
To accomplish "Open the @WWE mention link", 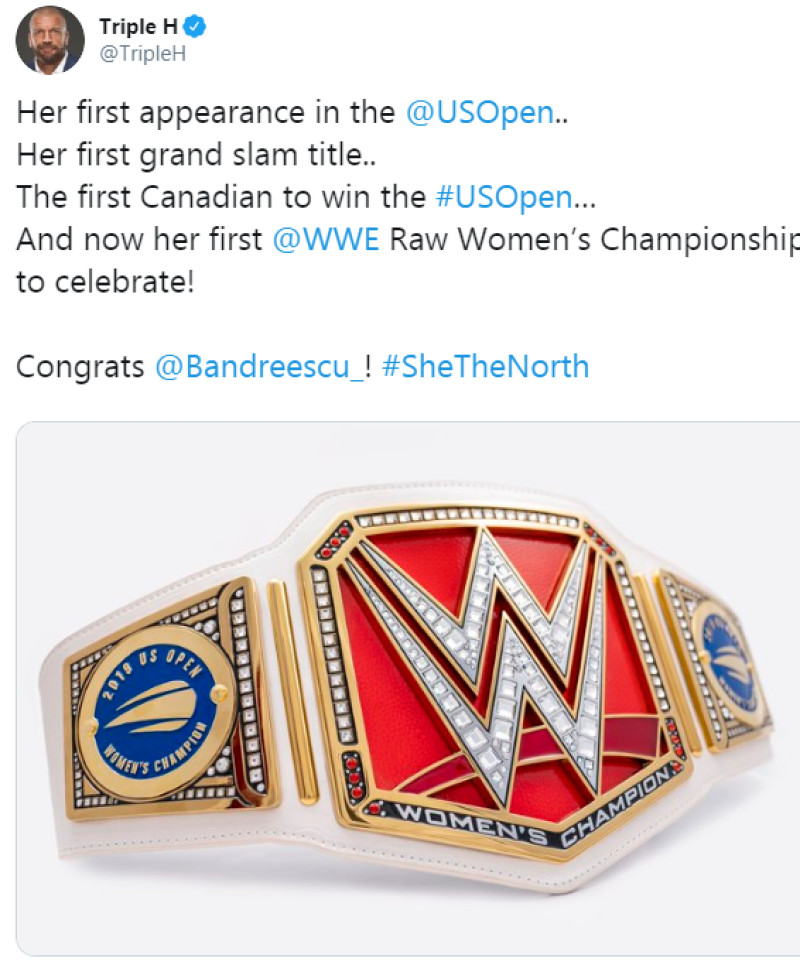I will coord(326,239).
